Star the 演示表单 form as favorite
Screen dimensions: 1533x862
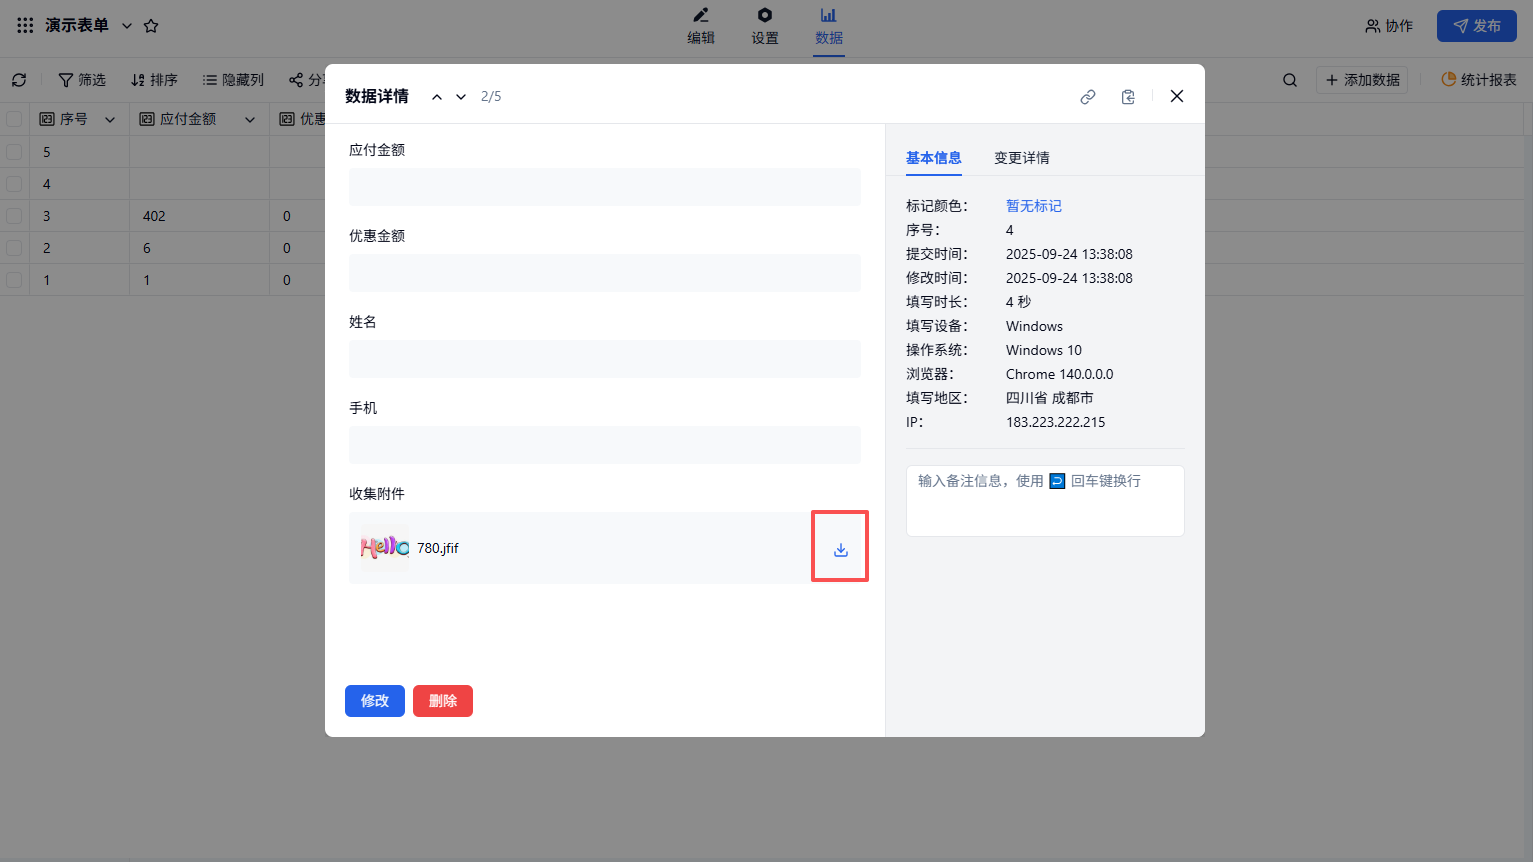151,26
